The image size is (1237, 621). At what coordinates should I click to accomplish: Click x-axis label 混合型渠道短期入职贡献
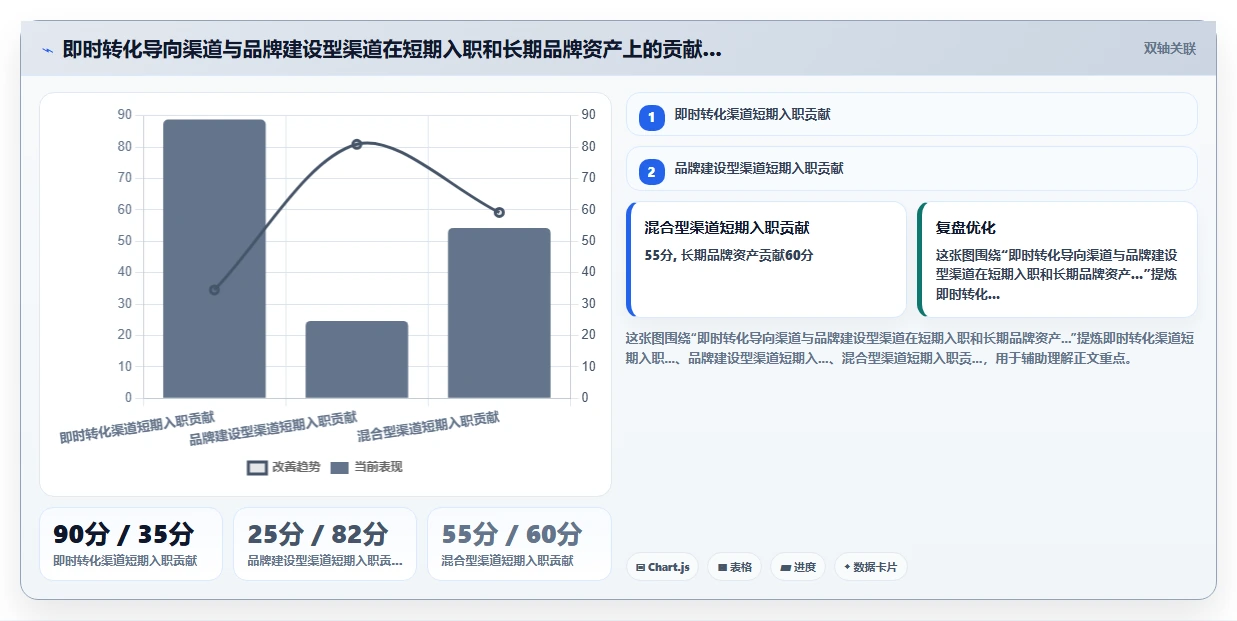tap(428, 426)
